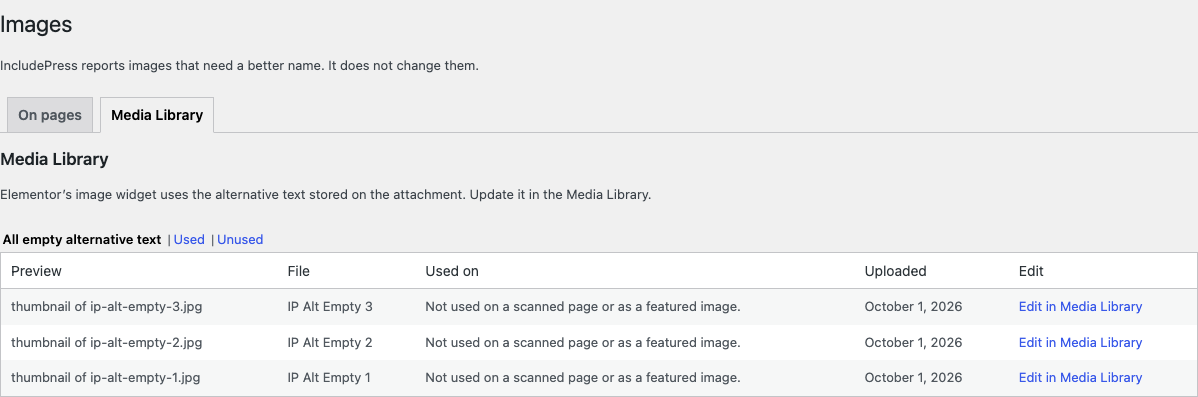Edit IP Alt Empty 2 in Media Library

click(x=1080, y=343)
